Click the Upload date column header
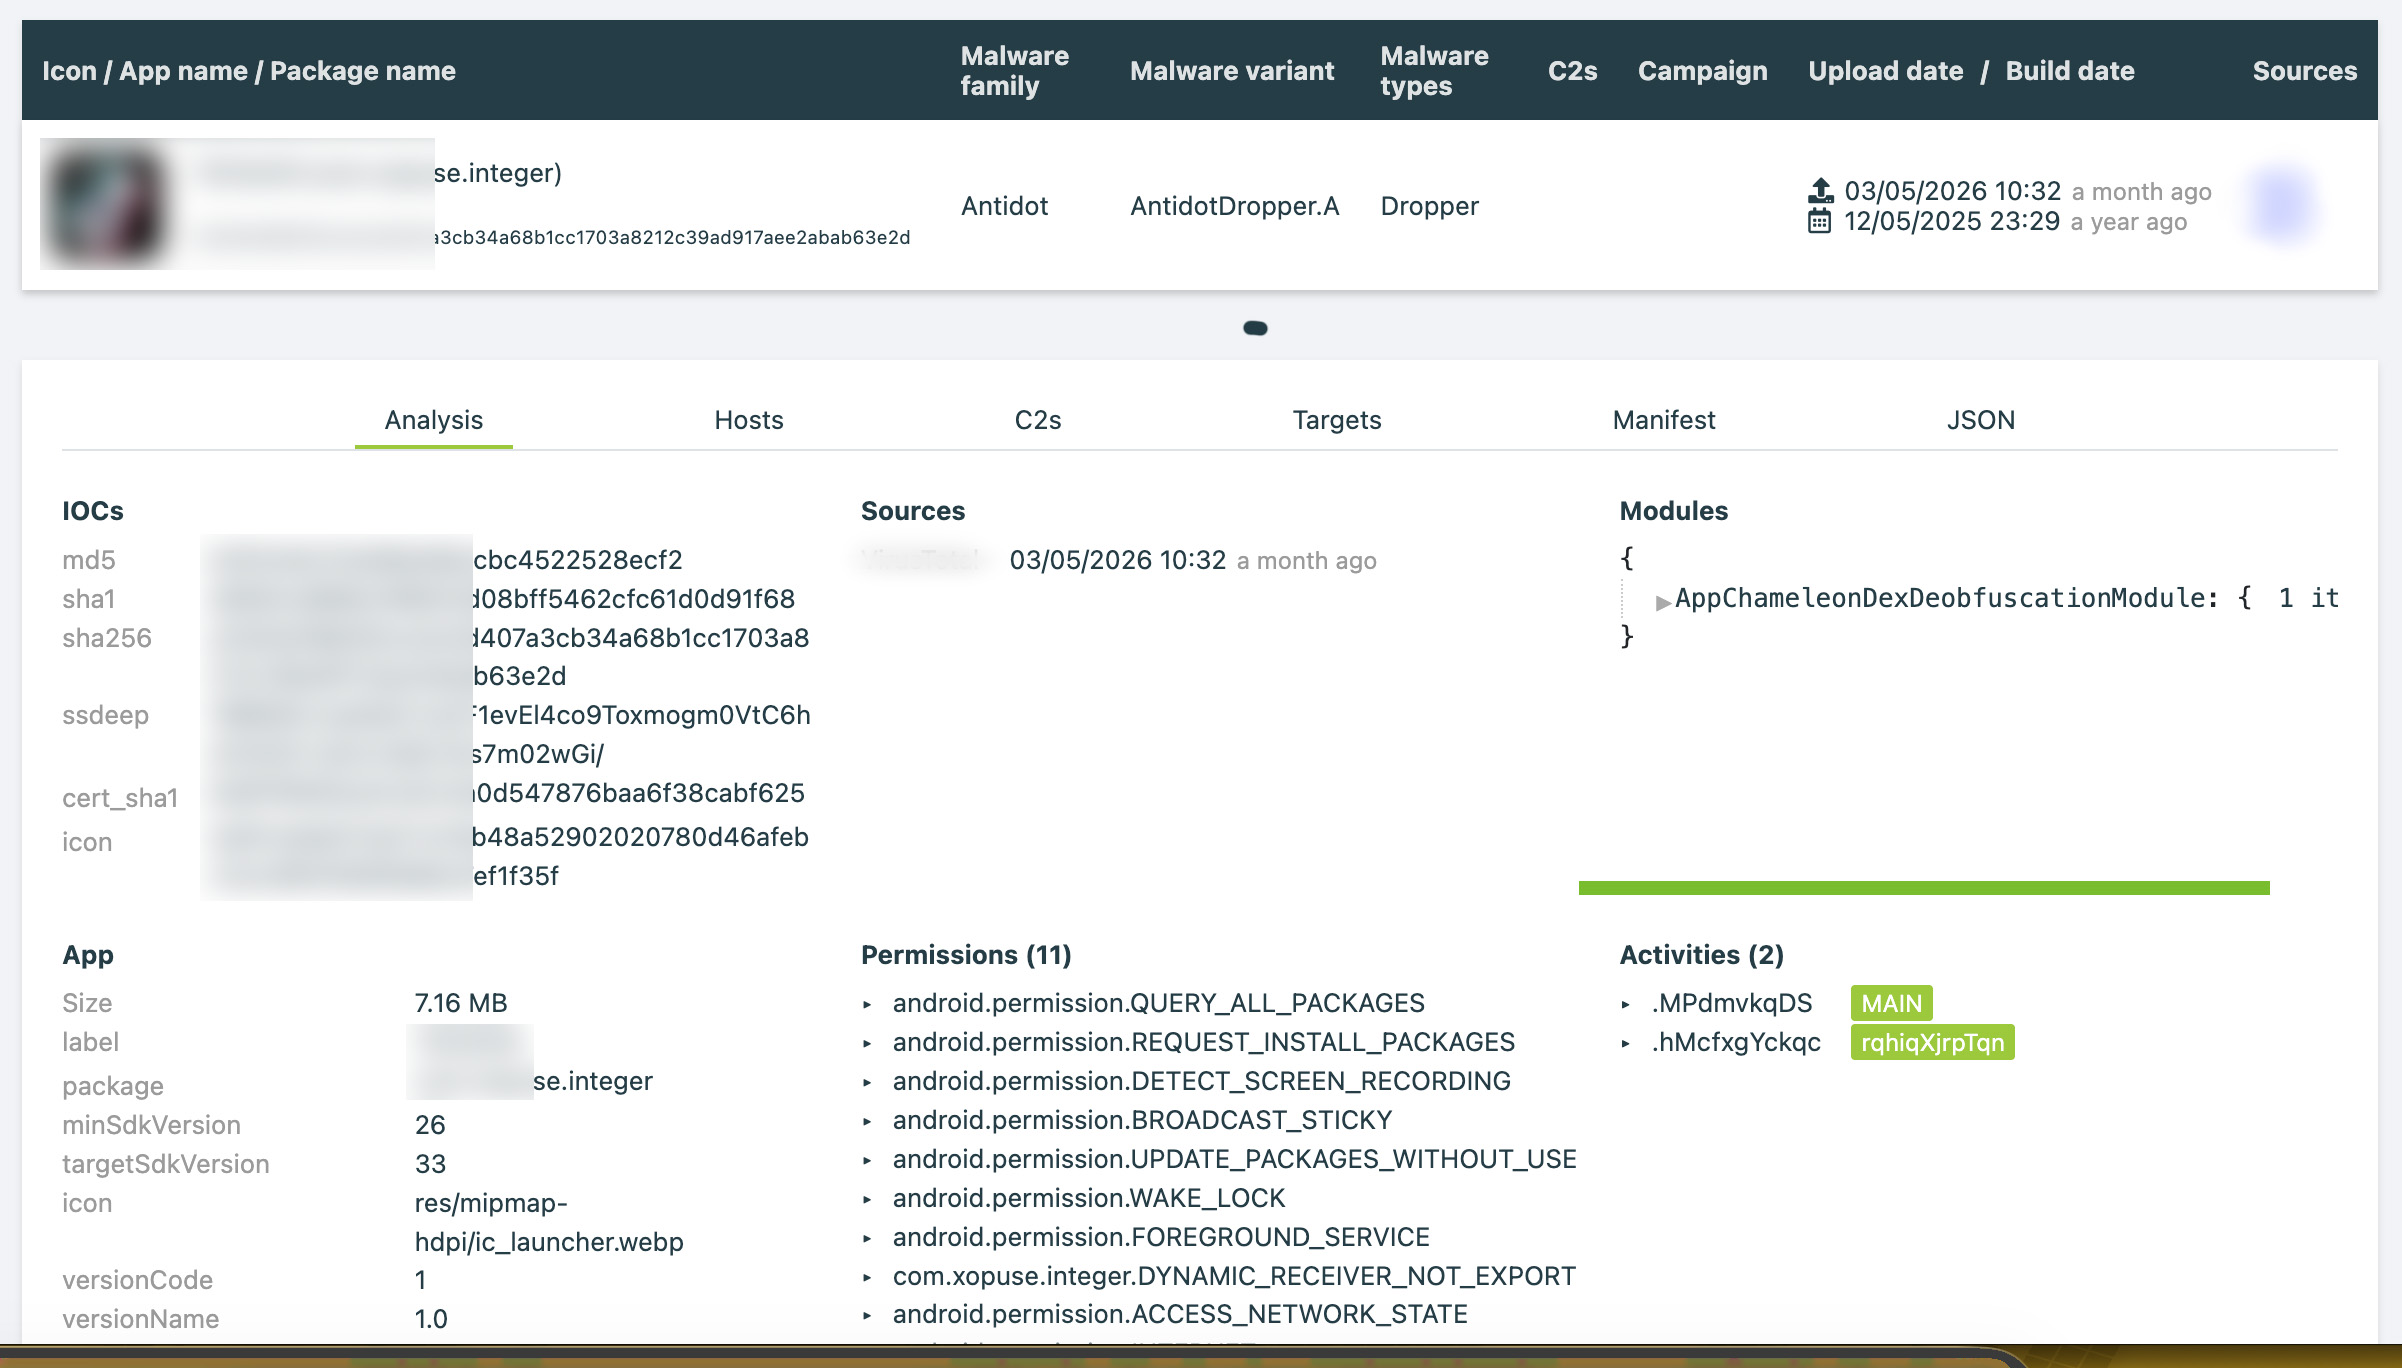This screenshot has height=1368, width=2402. coord(1885,71)
